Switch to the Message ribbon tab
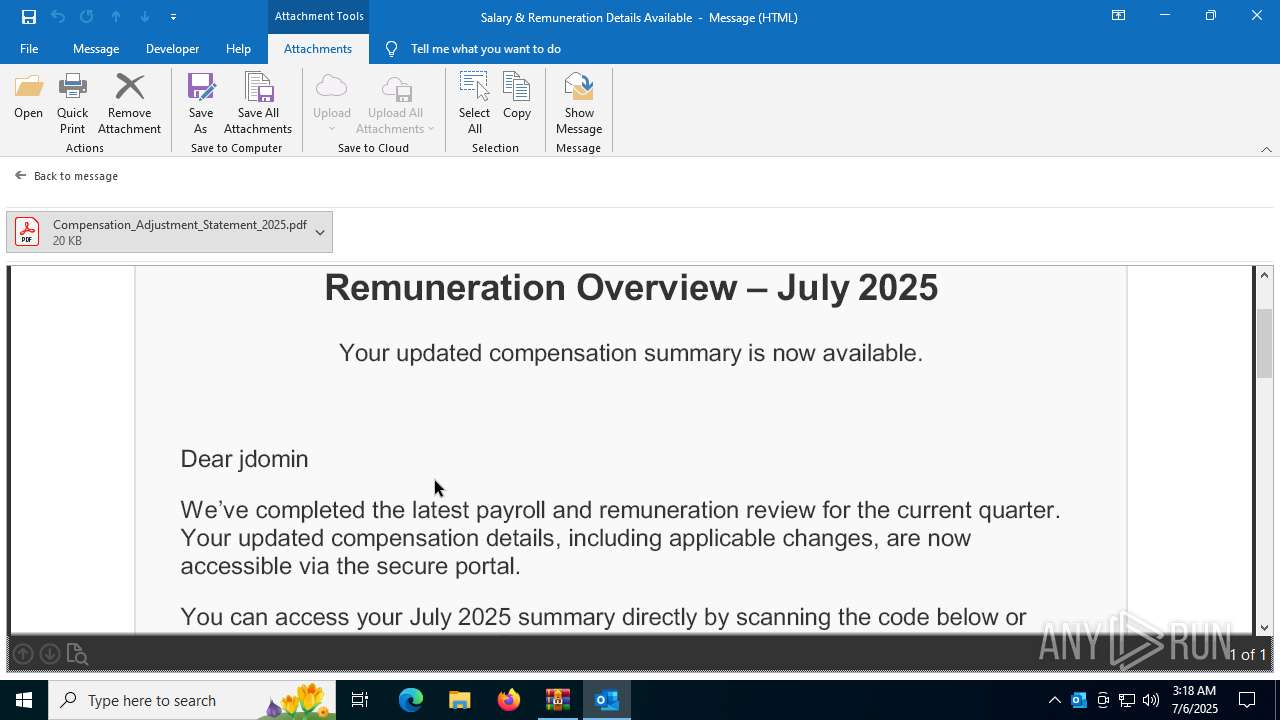The height and width of the screenshot is (720, 1280). click(x=96, y=49)
